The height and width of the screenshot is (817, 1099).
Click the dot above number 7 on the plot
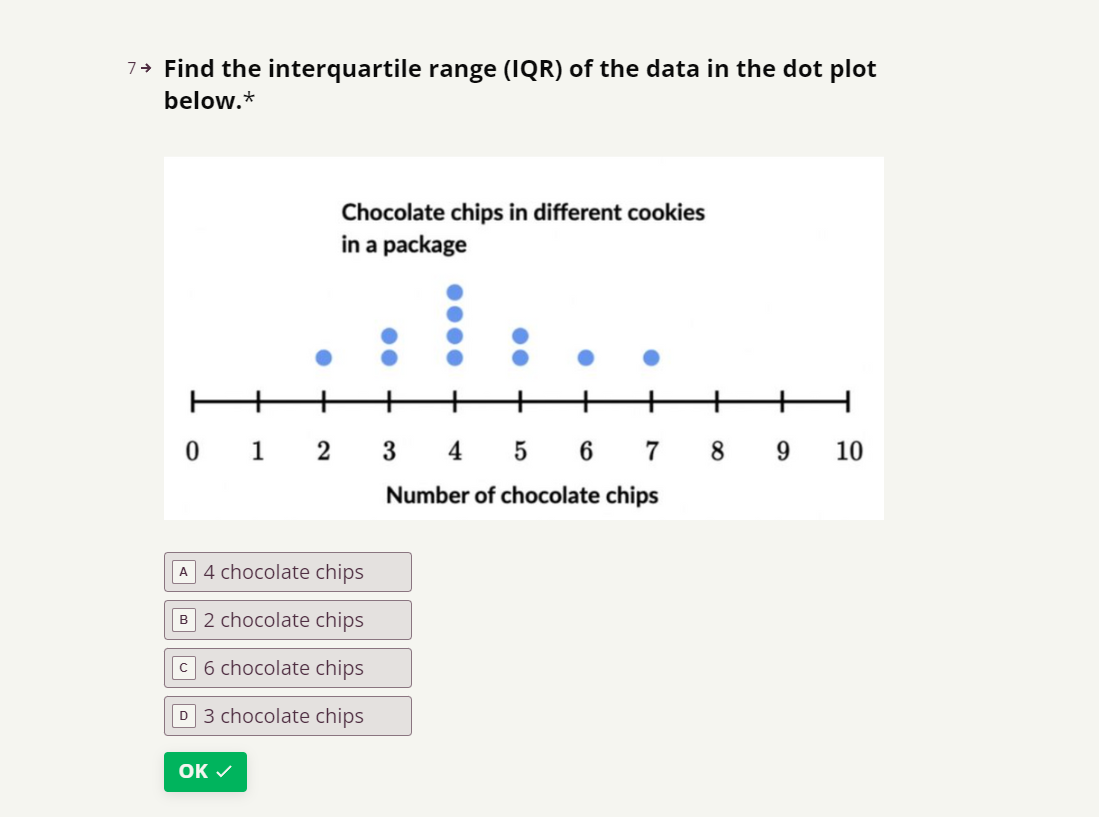click(651, 357)
